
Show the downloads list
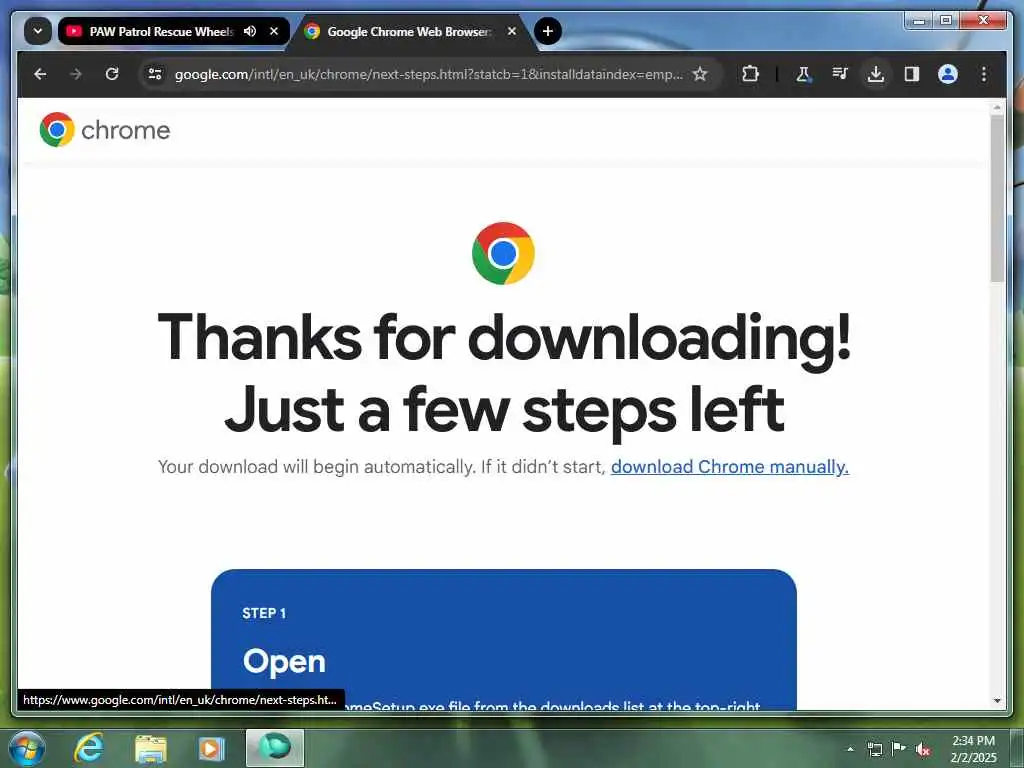coord(876,74)
